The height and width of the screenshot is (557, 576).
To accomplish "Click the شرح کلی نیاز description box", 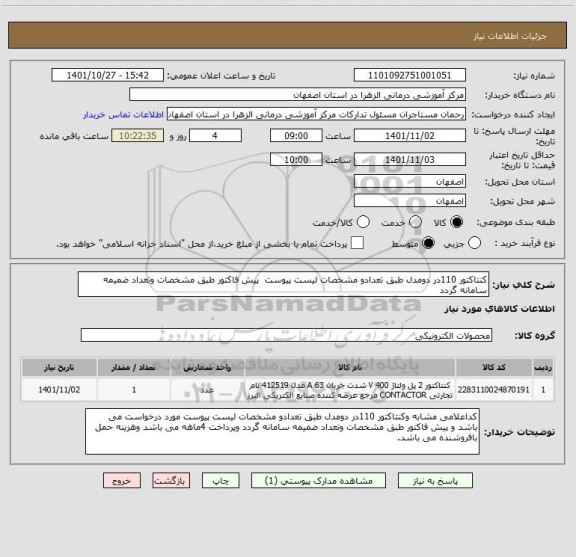I will point(283,284).
